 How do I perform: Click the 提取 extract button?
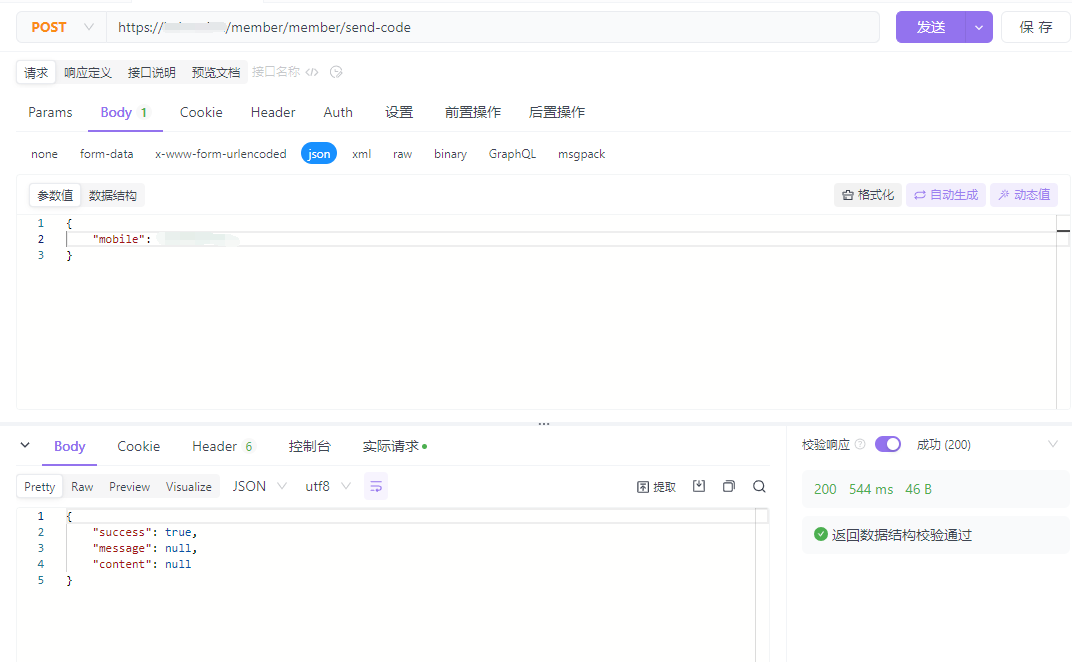pyautogui.click(x=656, y=486)
